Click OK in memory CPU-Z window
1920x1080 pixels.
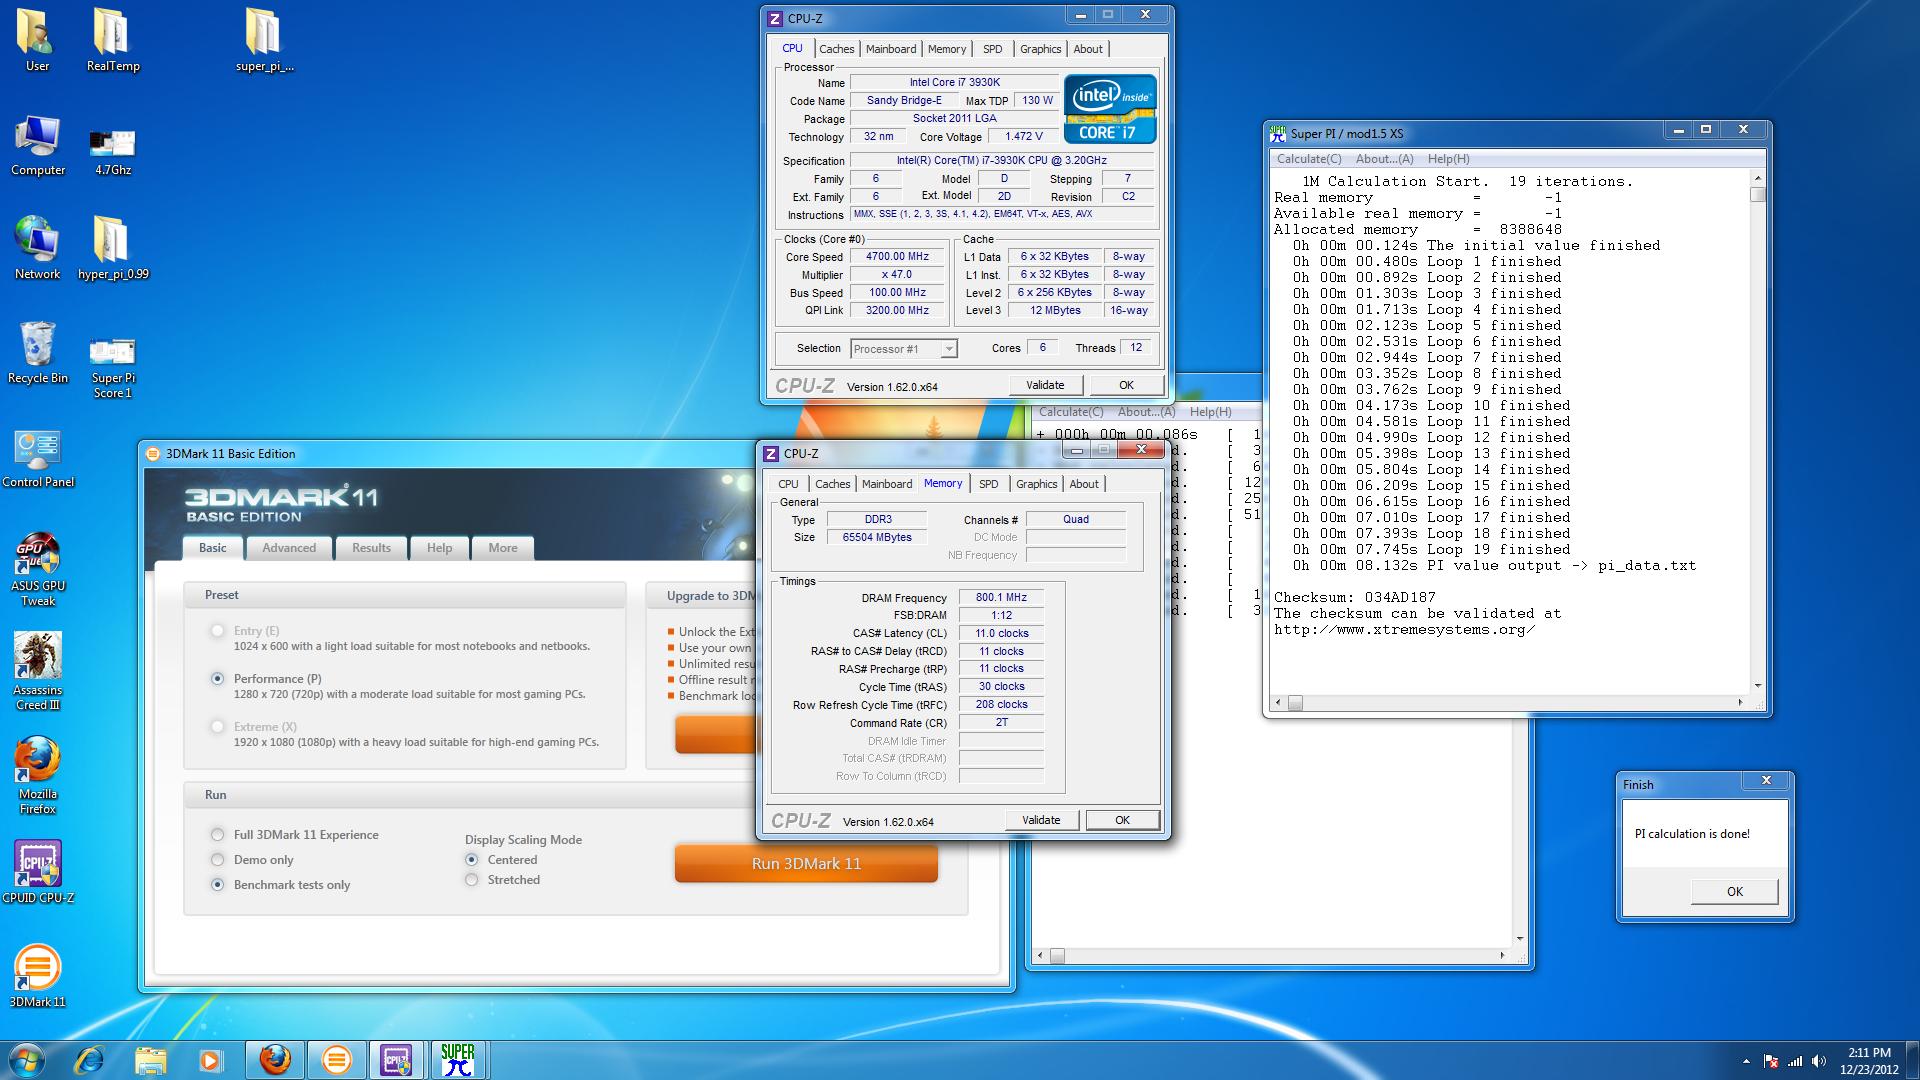(x=1122, y=820)
